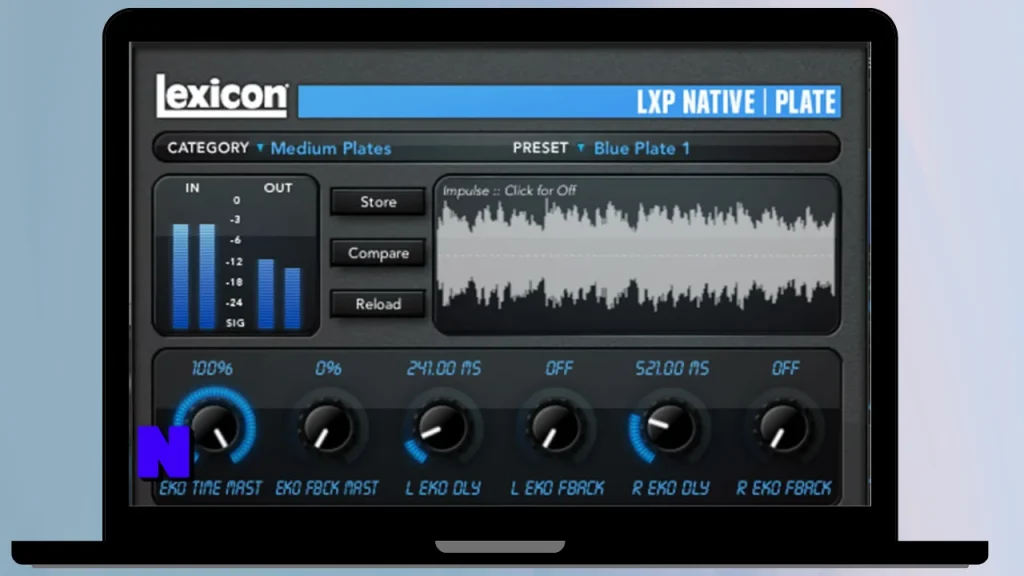Adjust the EKO TIME MAST knob
The width and height of the screenshot is (1024, 576).
tap(215, 427)
